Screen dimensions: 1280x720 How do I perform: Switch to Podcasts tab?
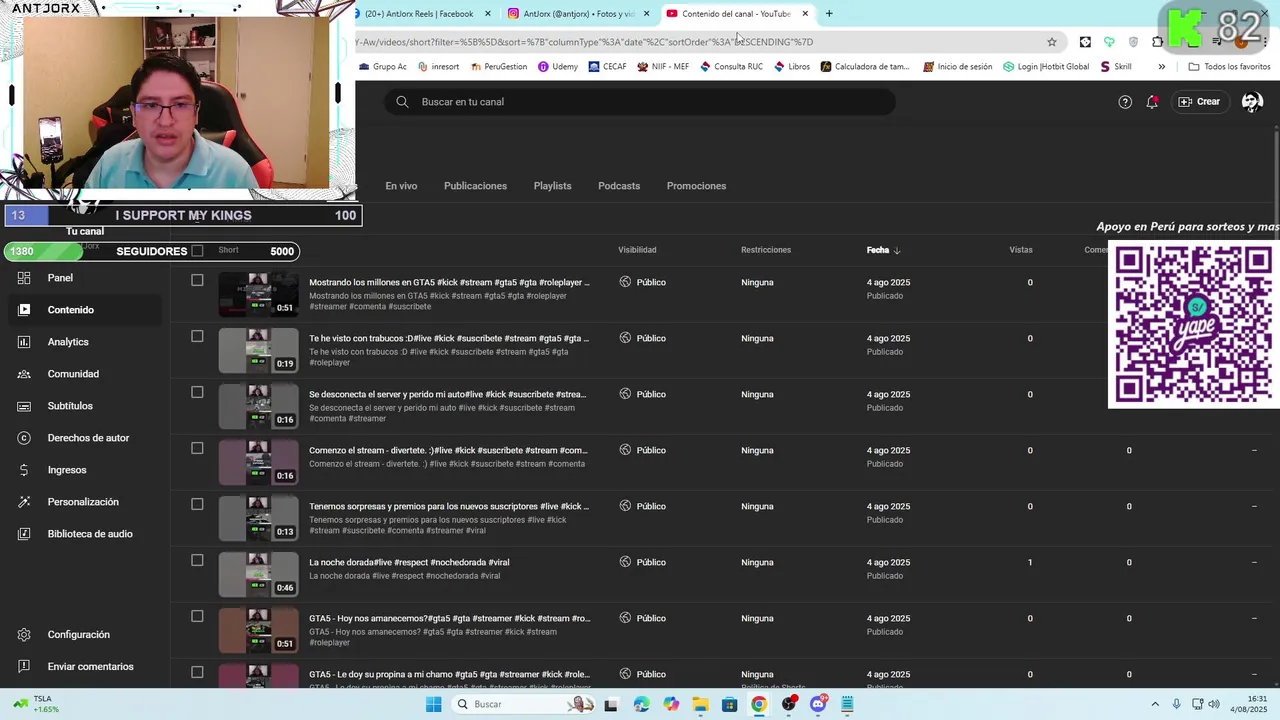pos(619,186)
